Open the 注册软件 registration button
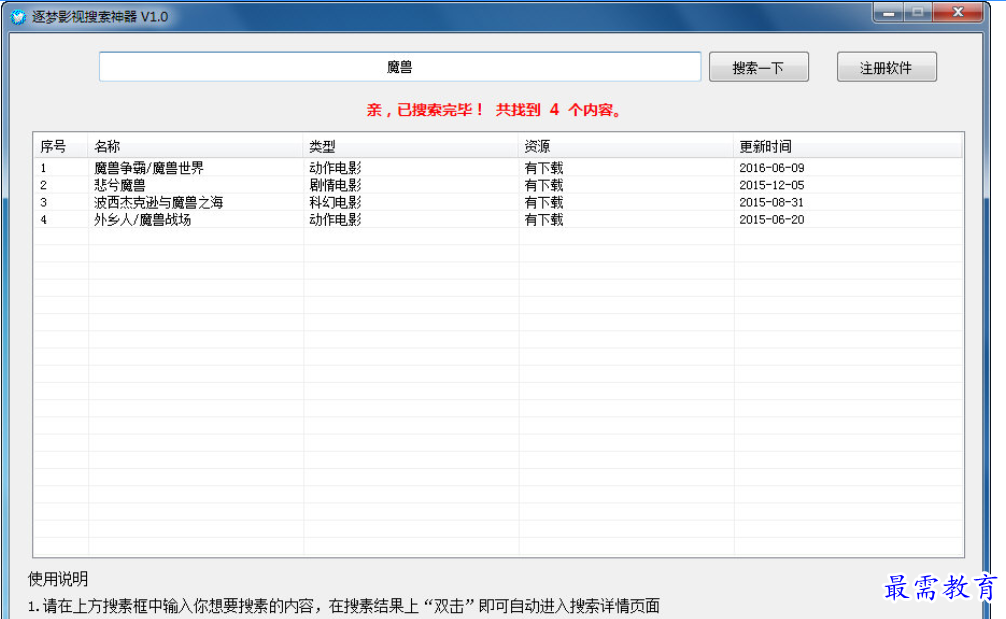 point(886,68)
